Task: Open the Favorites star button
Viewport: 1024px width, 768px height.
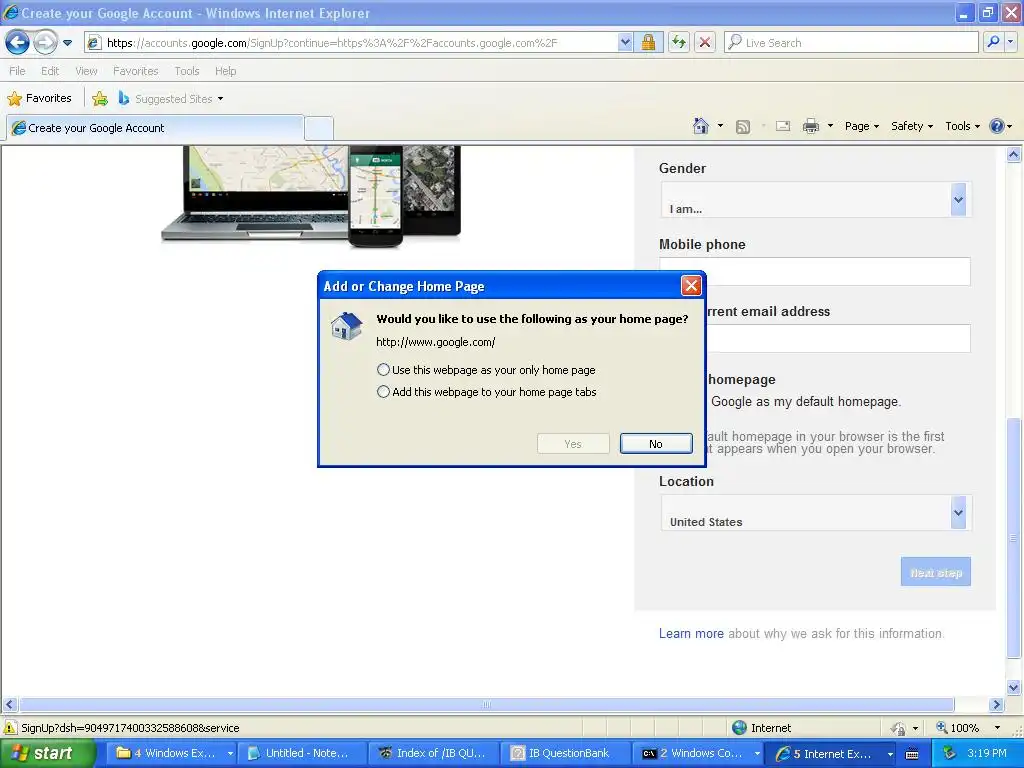Action: click(x=39, y=99)
